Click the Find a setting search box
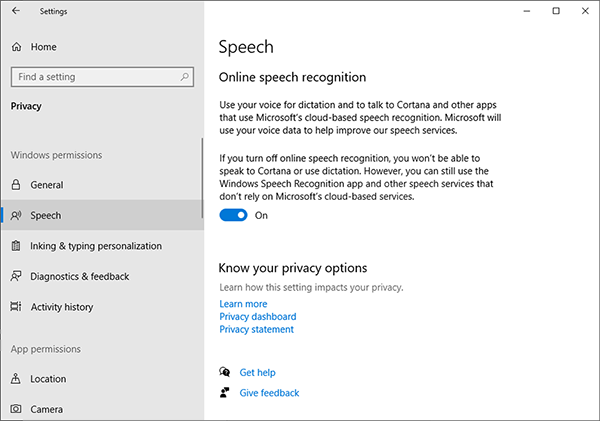Screen dimensions: 600x421 (x=95, y=77)
